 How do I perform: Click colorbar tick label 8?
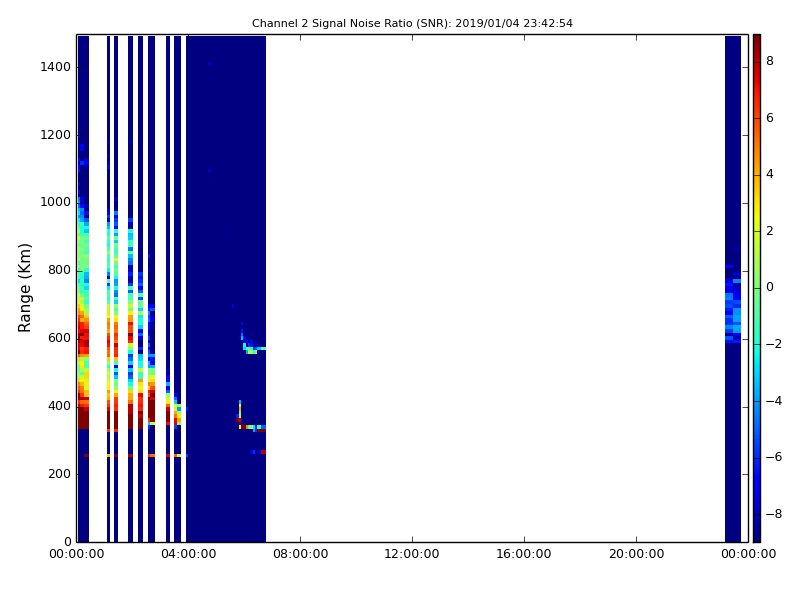tap(770, 61)
